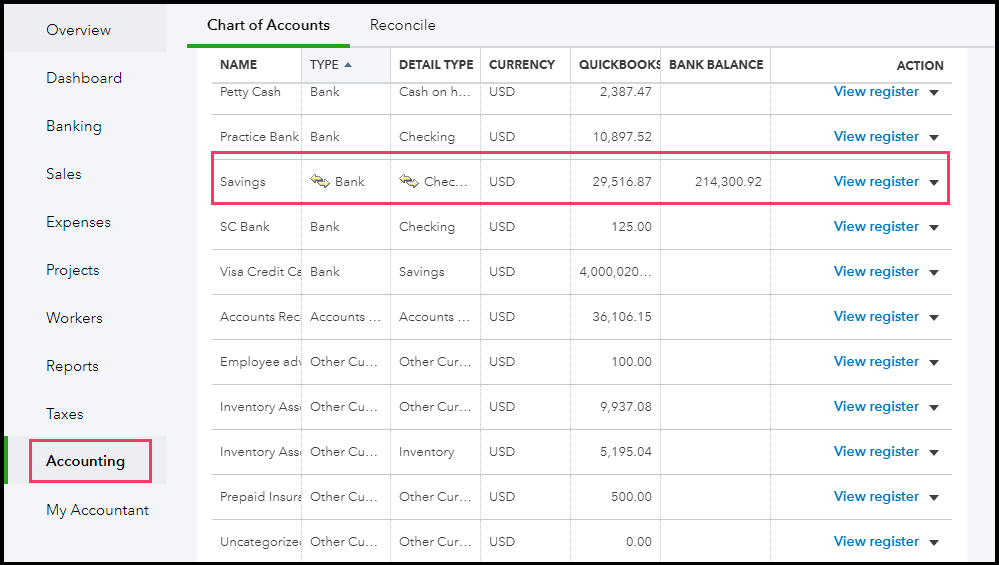The width and height of the screenshot is (999, 565).
Task: Switch to the Reconcile tab
Action: click(x=402, y=25)
